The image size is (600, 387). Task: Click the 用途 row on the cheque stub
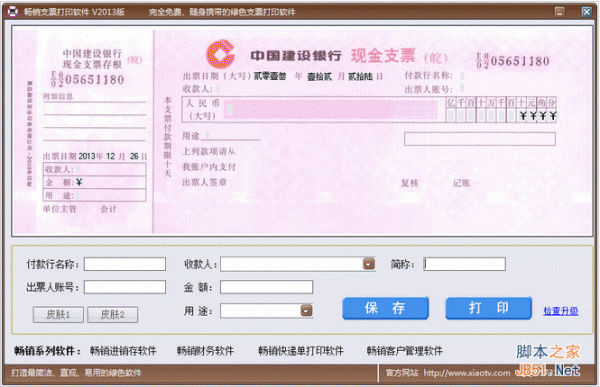pyautogui.click(x=94, y=195)
